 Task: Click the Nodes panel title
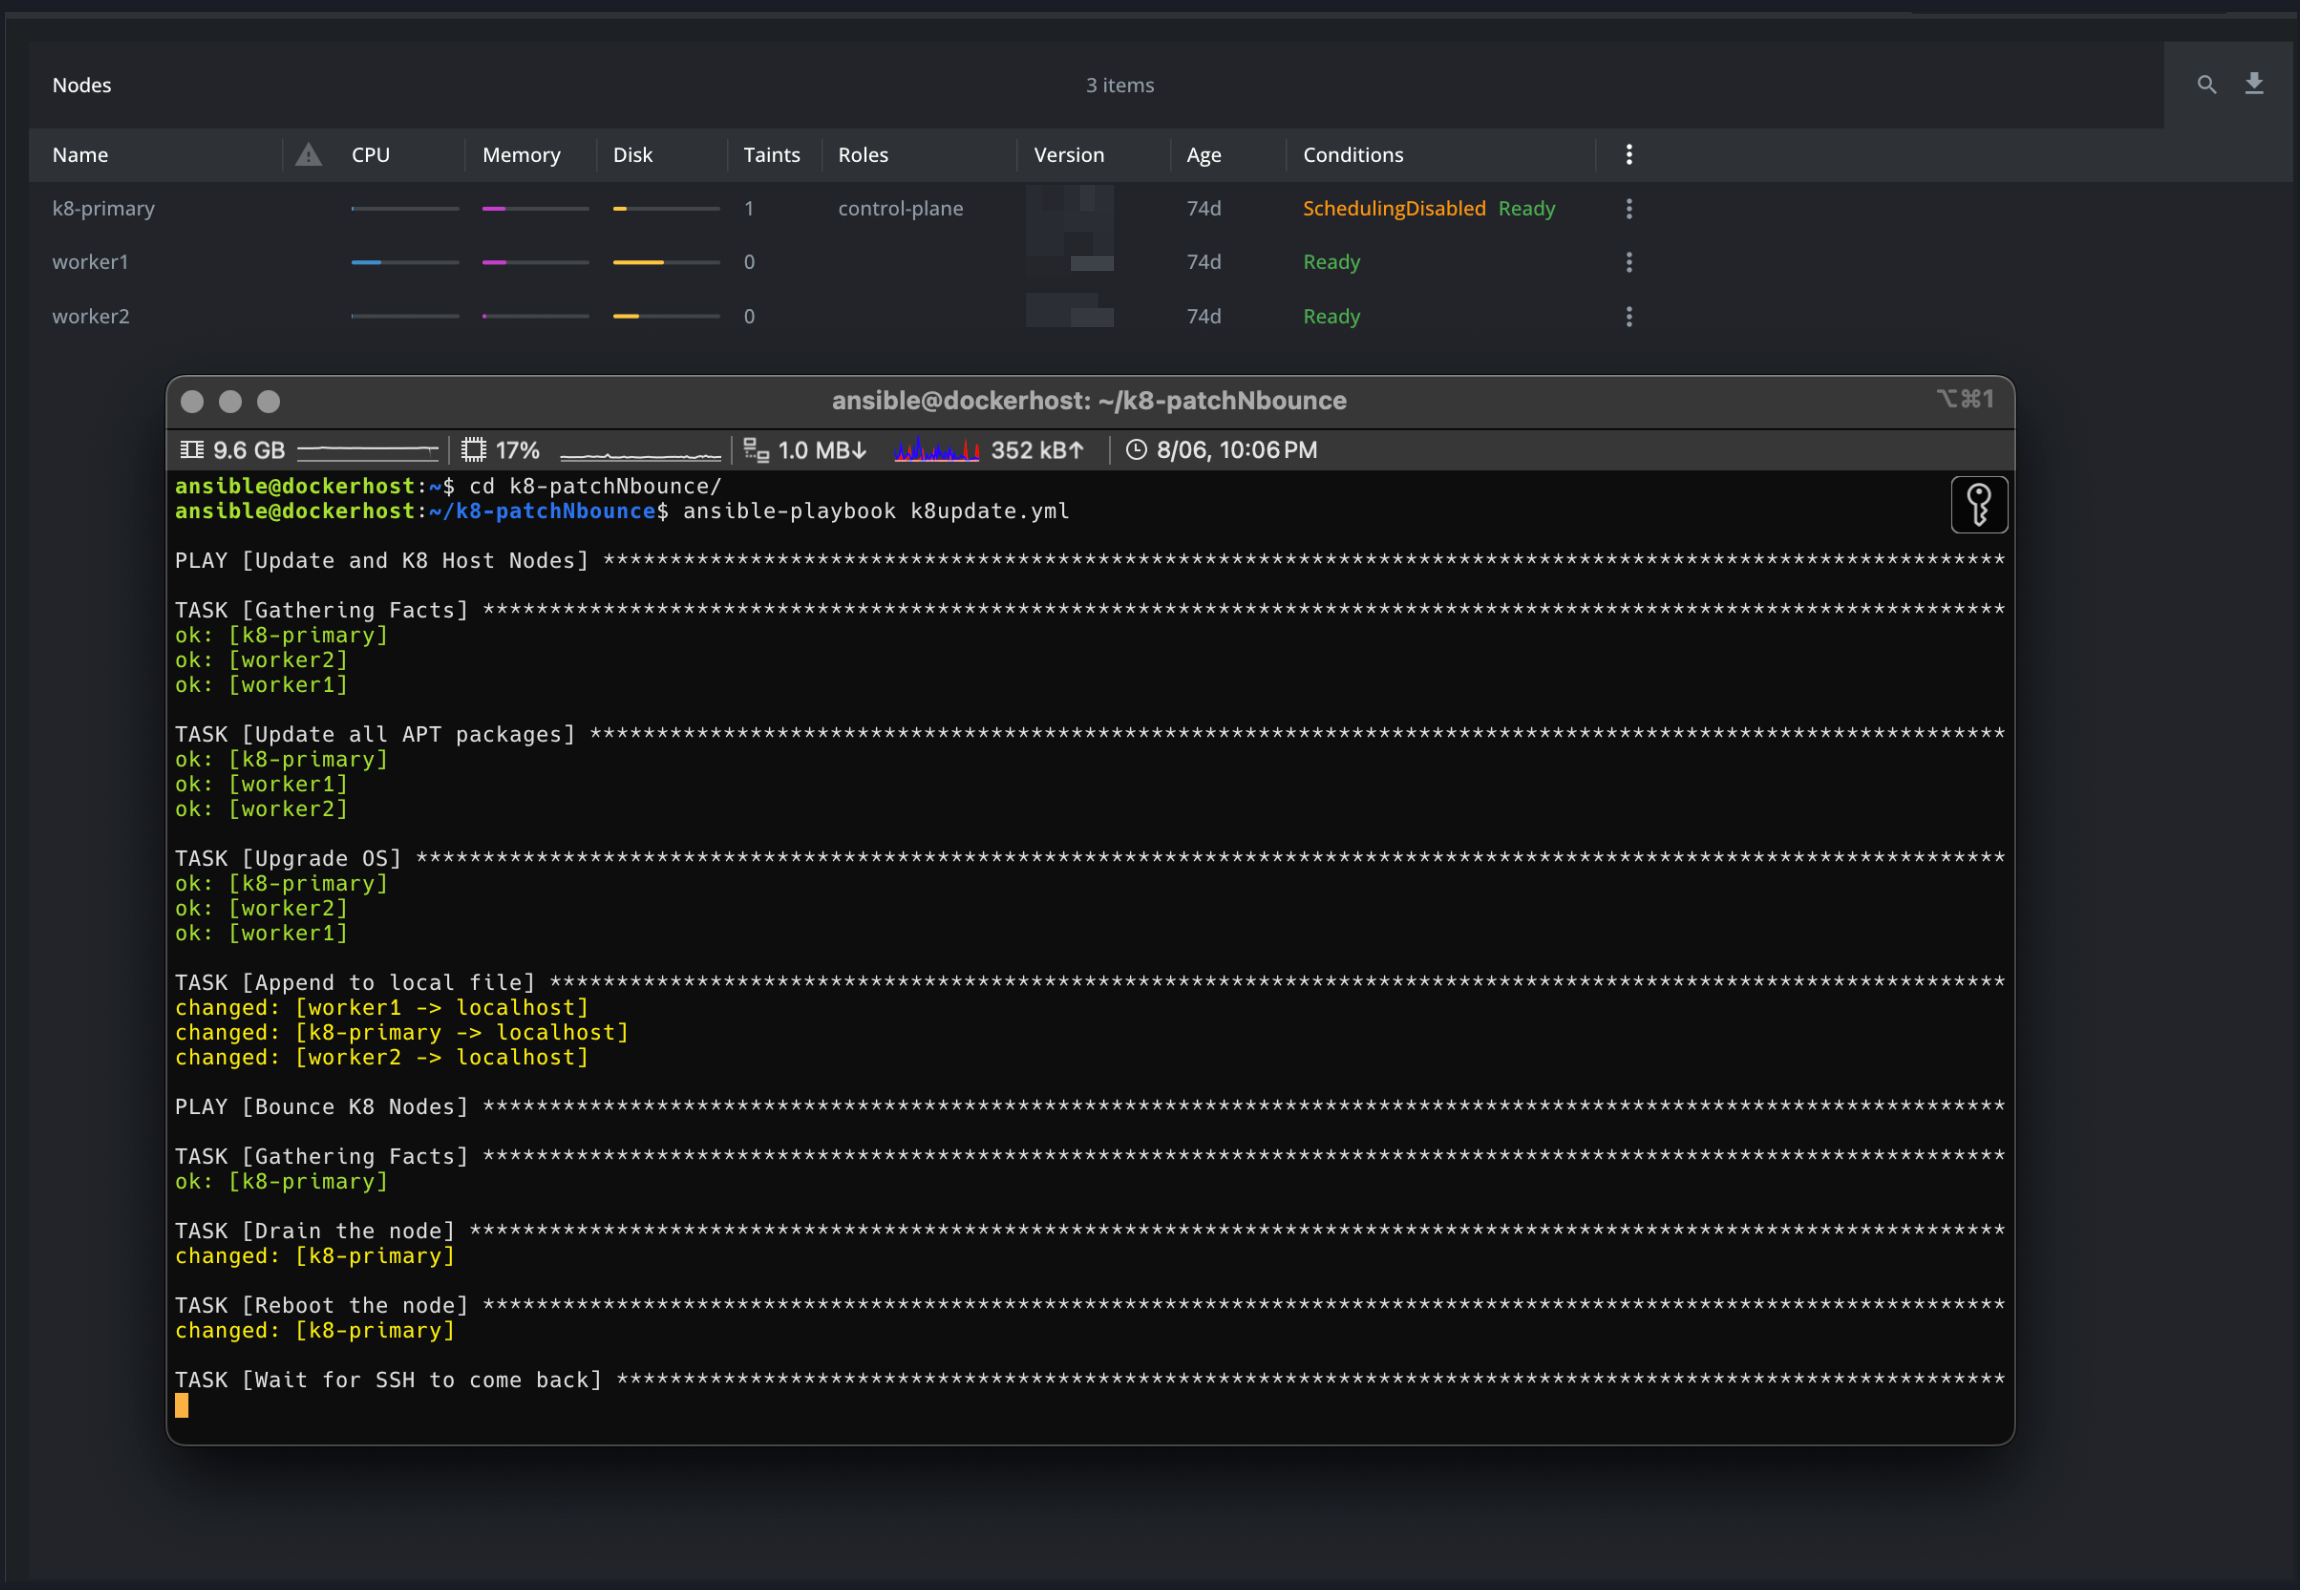(82, 85)
